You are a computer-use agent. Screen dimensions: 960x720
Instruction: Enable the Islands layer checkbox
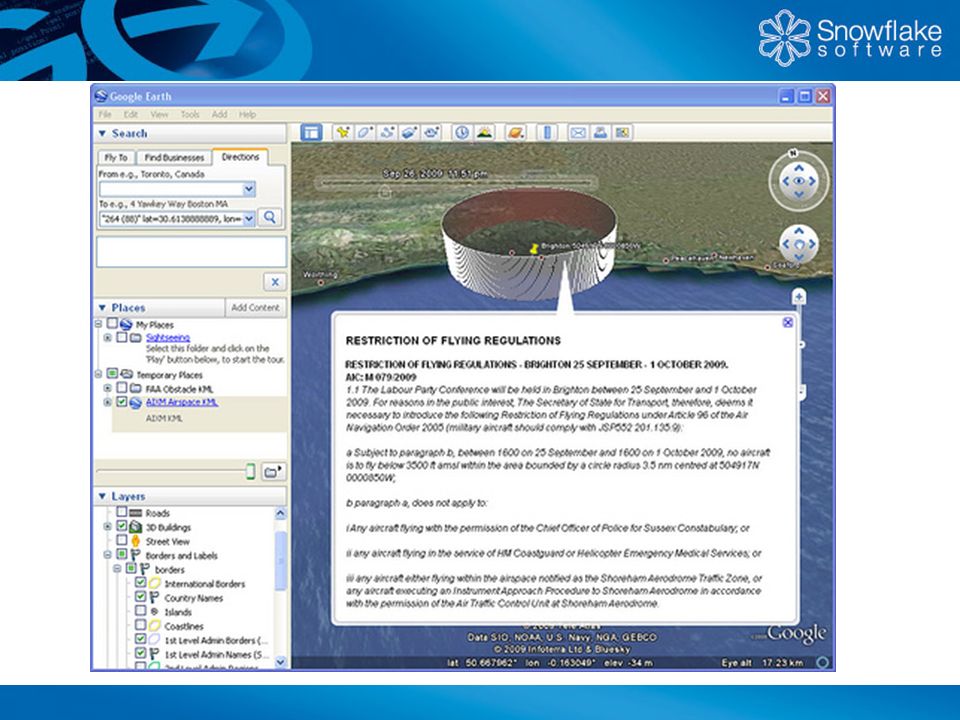(141, 610)
